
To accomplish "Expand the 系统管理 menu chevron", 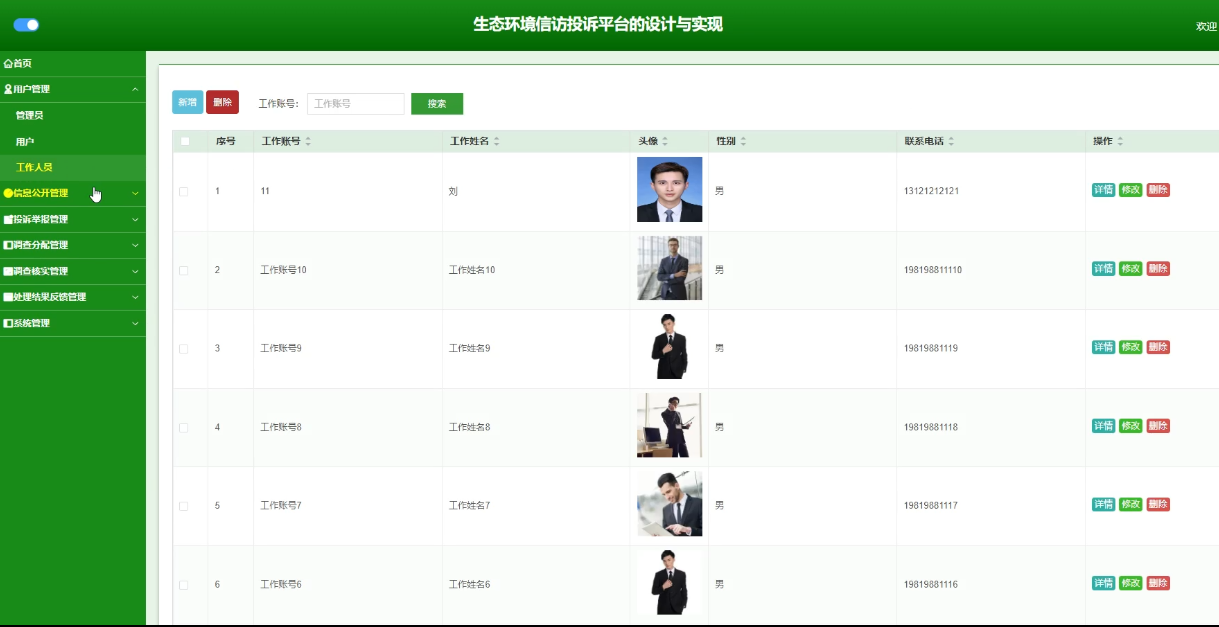I will [135, 324].
